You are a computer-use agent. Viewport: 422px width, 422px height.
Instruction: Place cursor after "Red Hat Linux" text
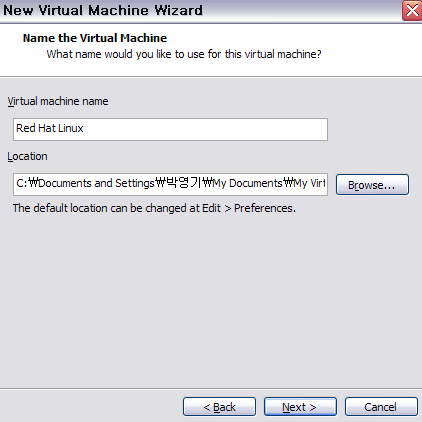click(84, 128)
